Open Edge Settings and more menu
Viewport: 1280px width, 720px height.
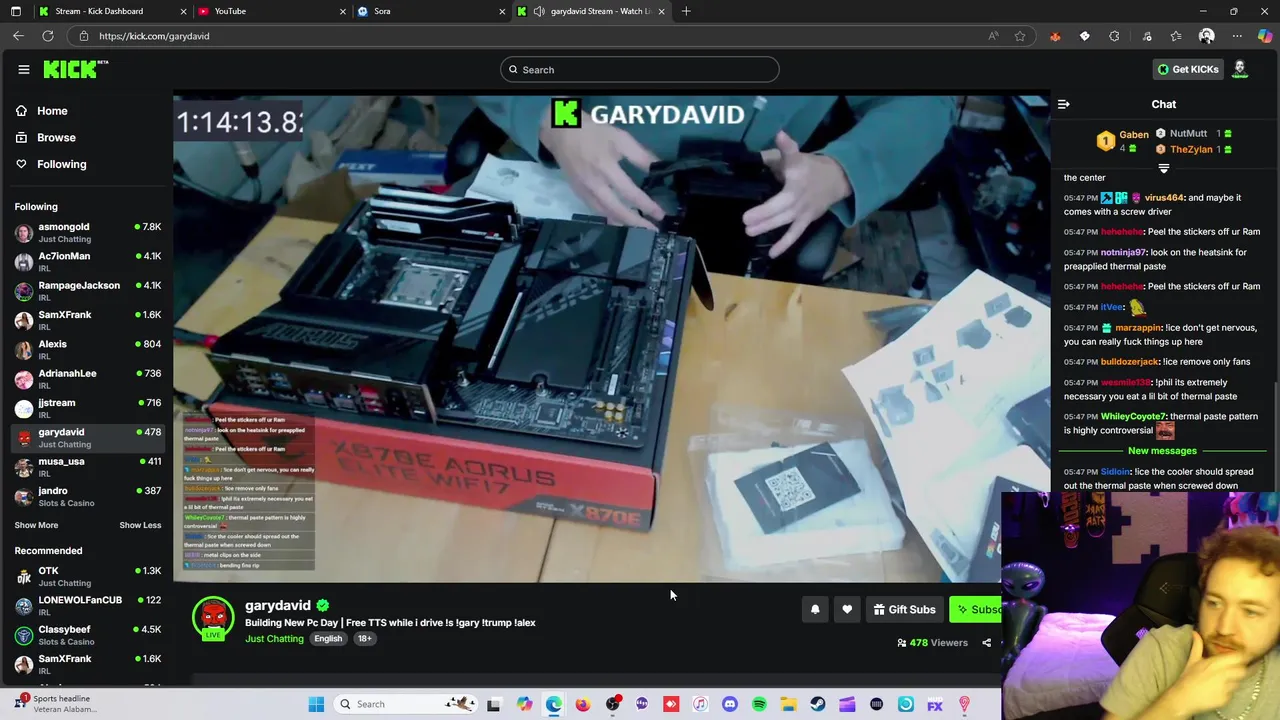pos(1237,36)
